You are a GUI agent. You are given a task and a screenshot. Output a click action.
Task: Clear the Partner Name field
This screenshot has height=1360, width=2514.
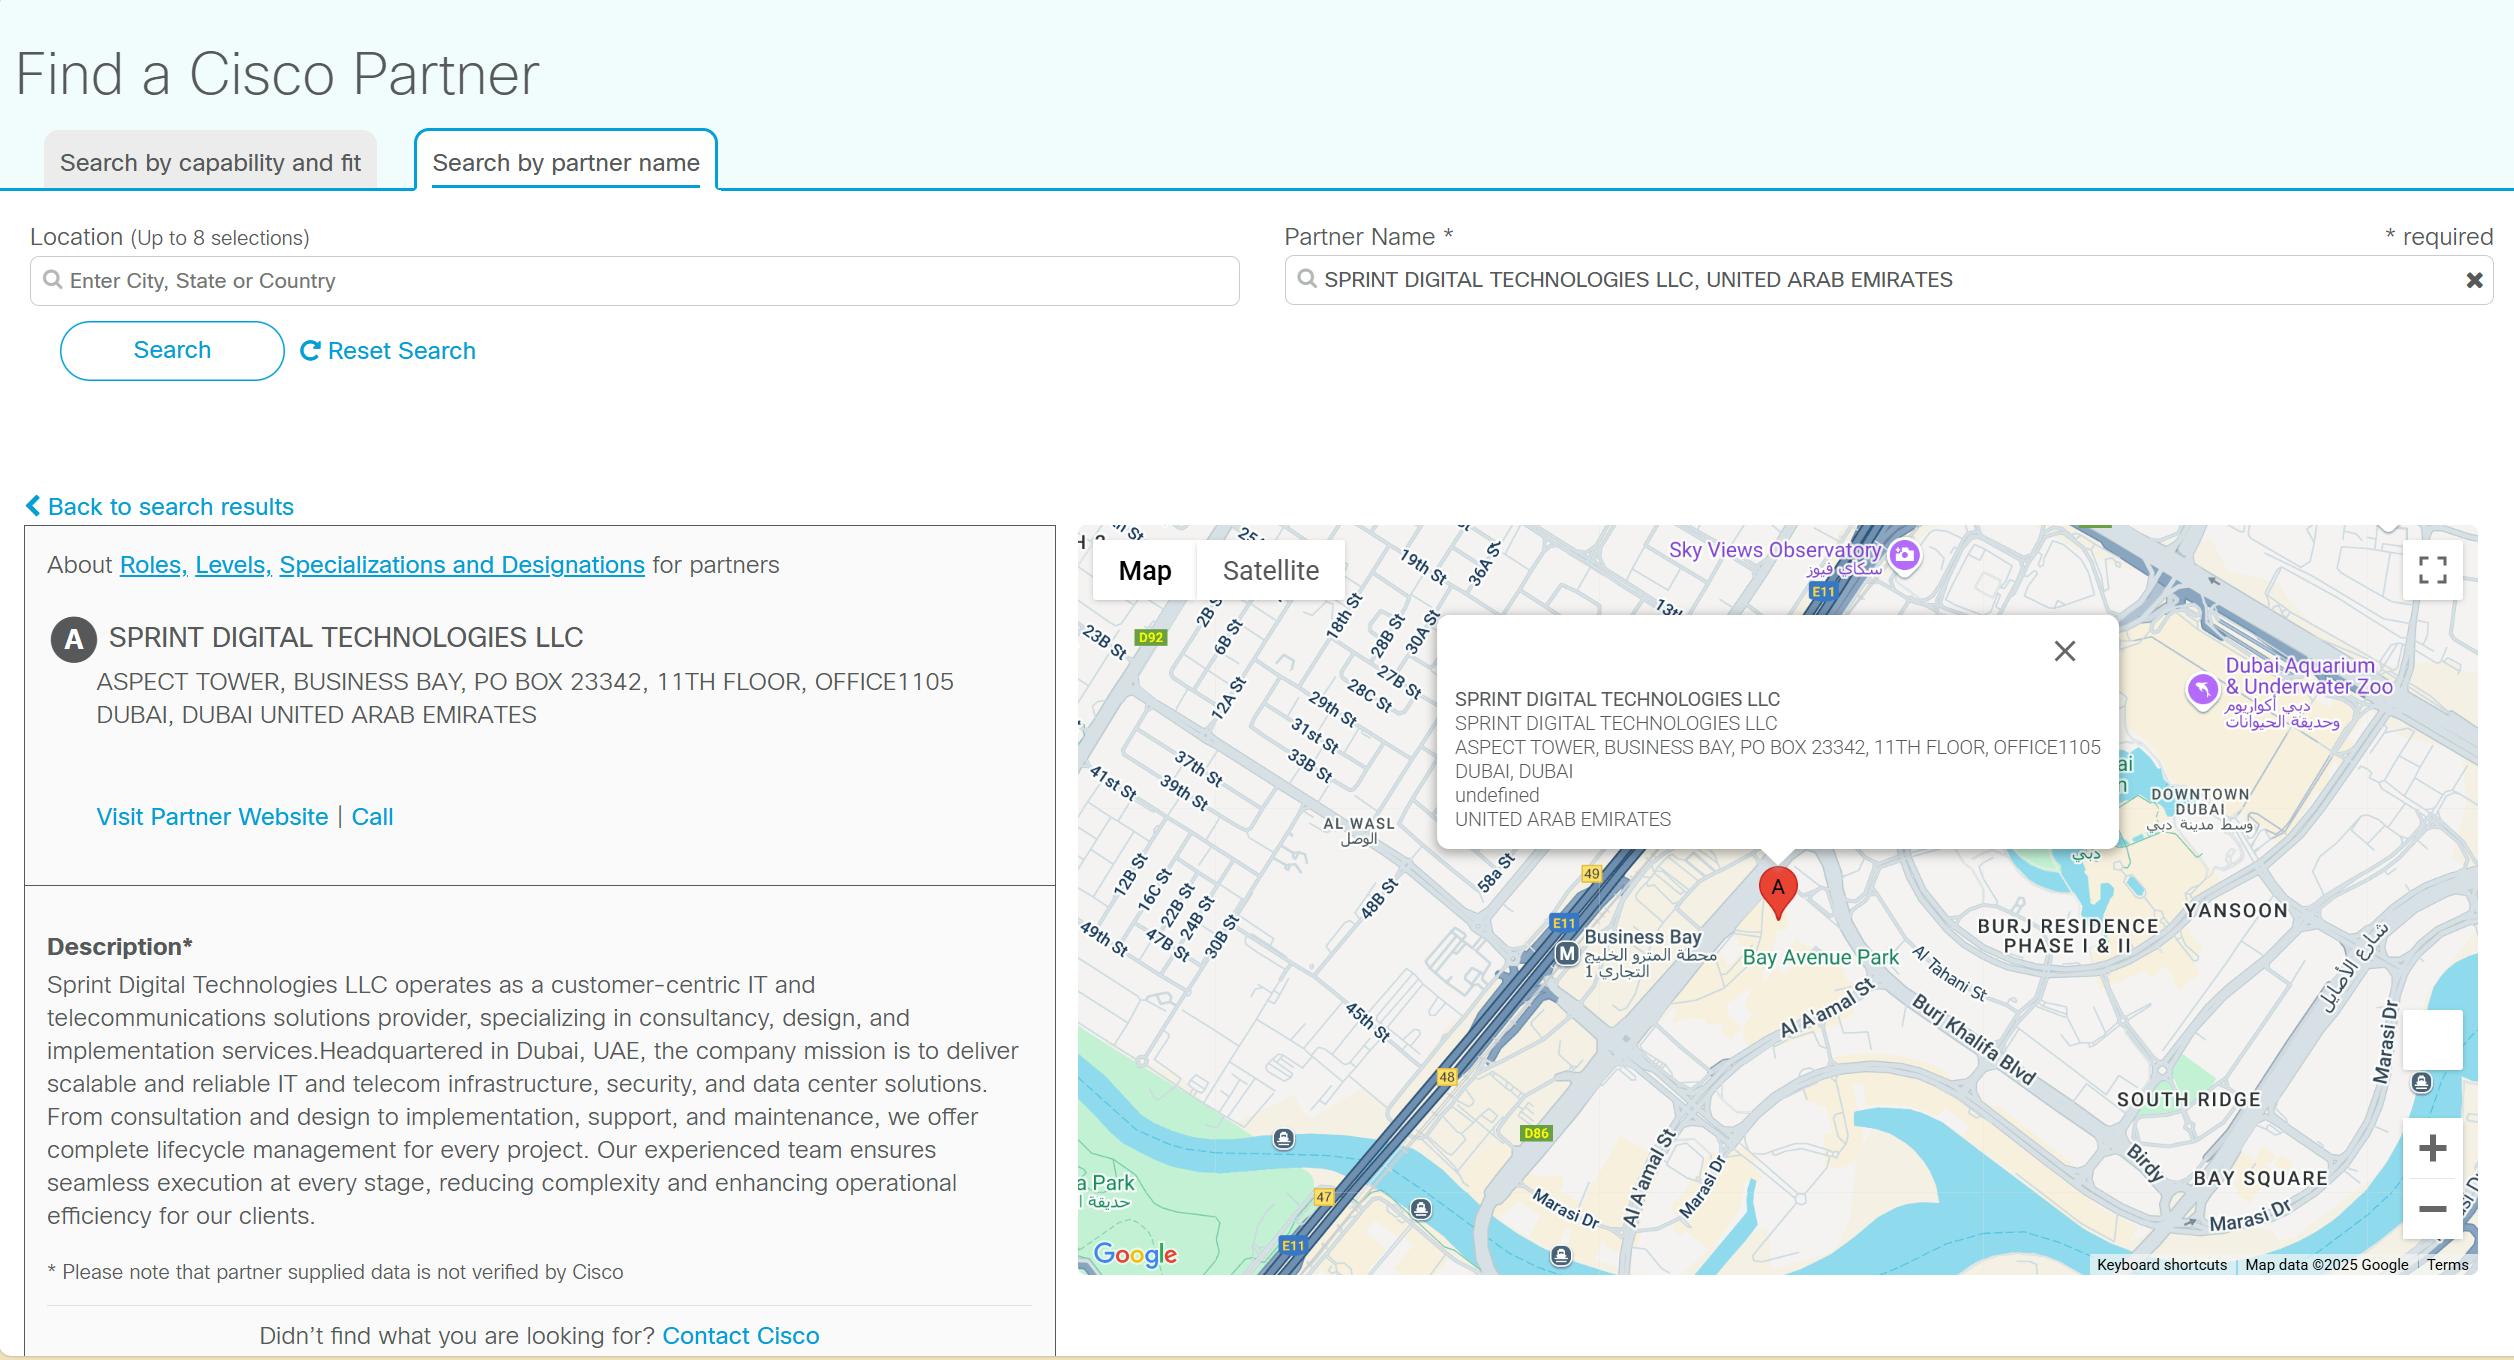(2474, 281)
